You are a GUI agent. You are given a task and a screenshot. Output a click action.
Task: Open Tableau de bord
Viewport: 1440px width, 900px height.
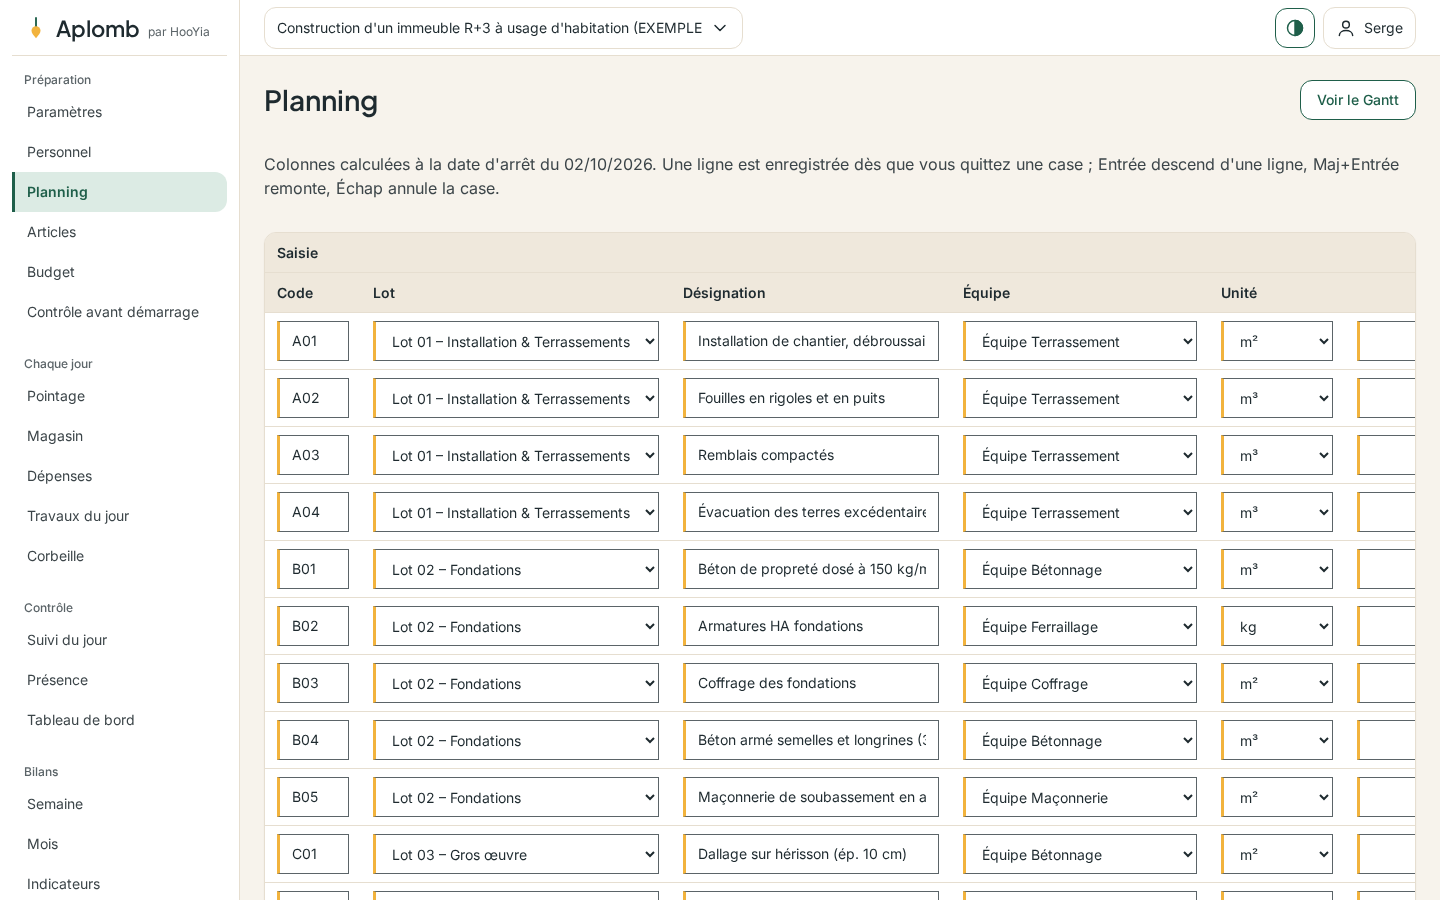pyautogui.click(x=119, y=720)
